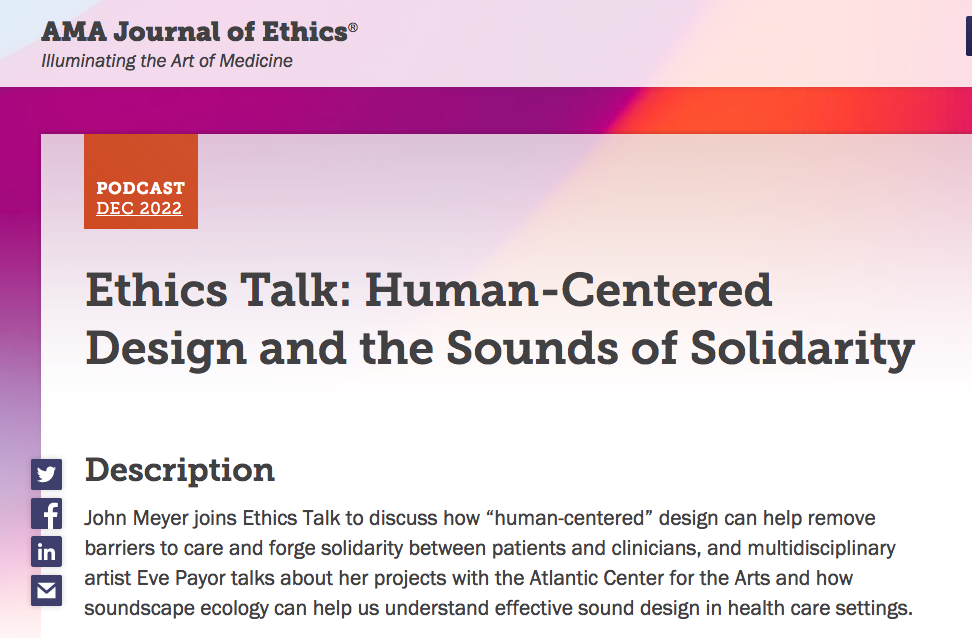The width and height of the screenshot is (972, 638).
Task: Click the registered trademark symbol beside Ethics
Action: [x=353, y=27]
